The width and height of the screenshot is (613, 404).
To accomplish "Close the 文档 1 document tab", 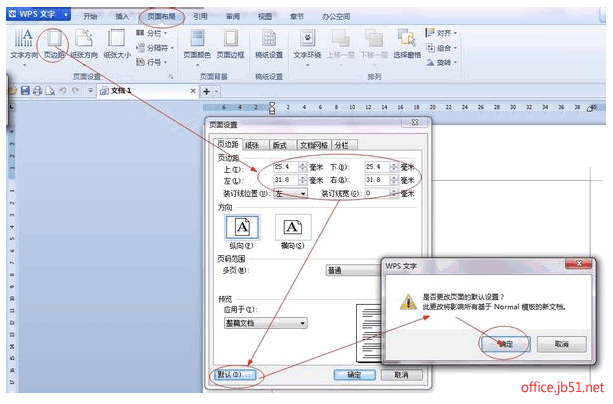I will click(x=193, y=91).
